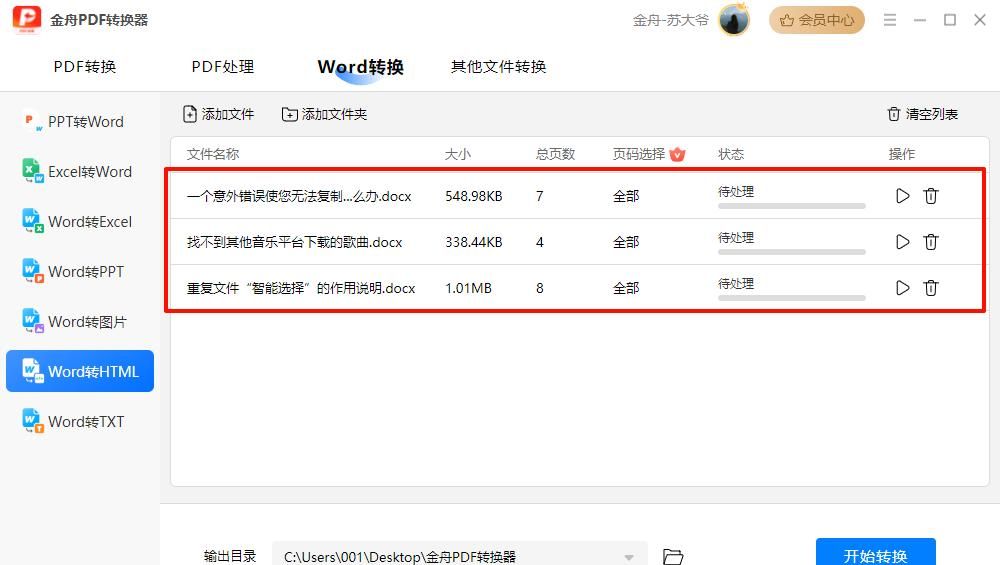
Task: Choose Word转PPT in the sidebar
Action: [80, 272]
